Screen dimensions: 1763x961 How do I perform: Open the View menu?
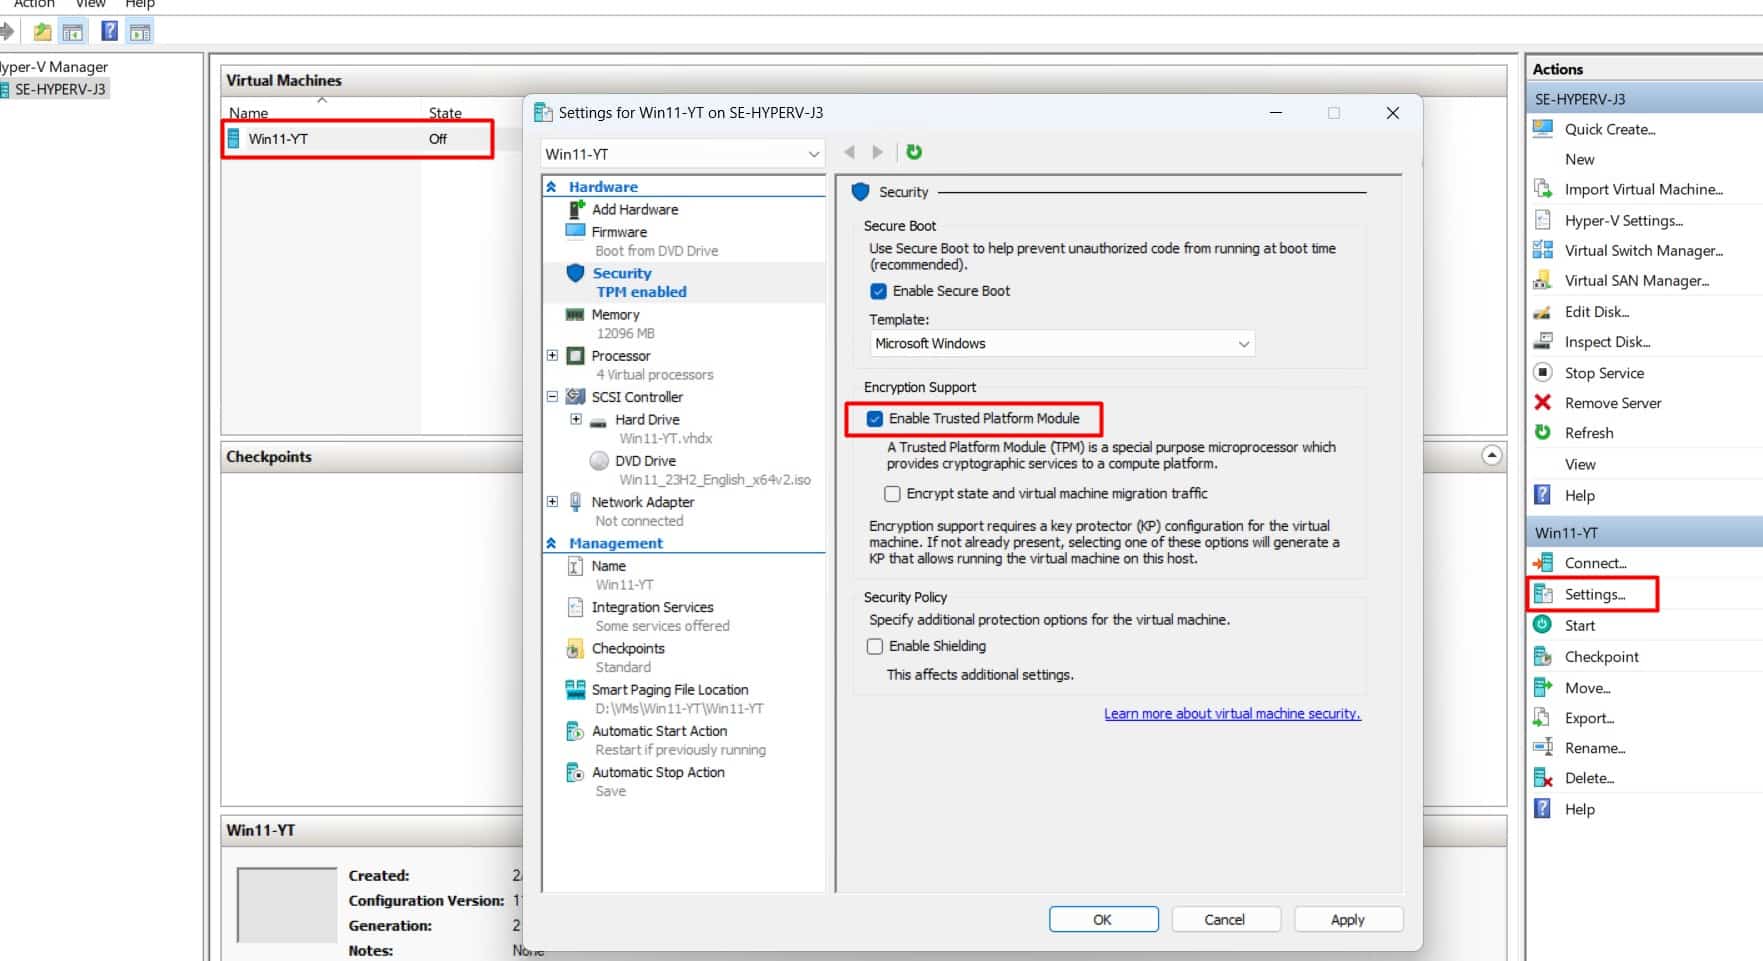point(89,4)
